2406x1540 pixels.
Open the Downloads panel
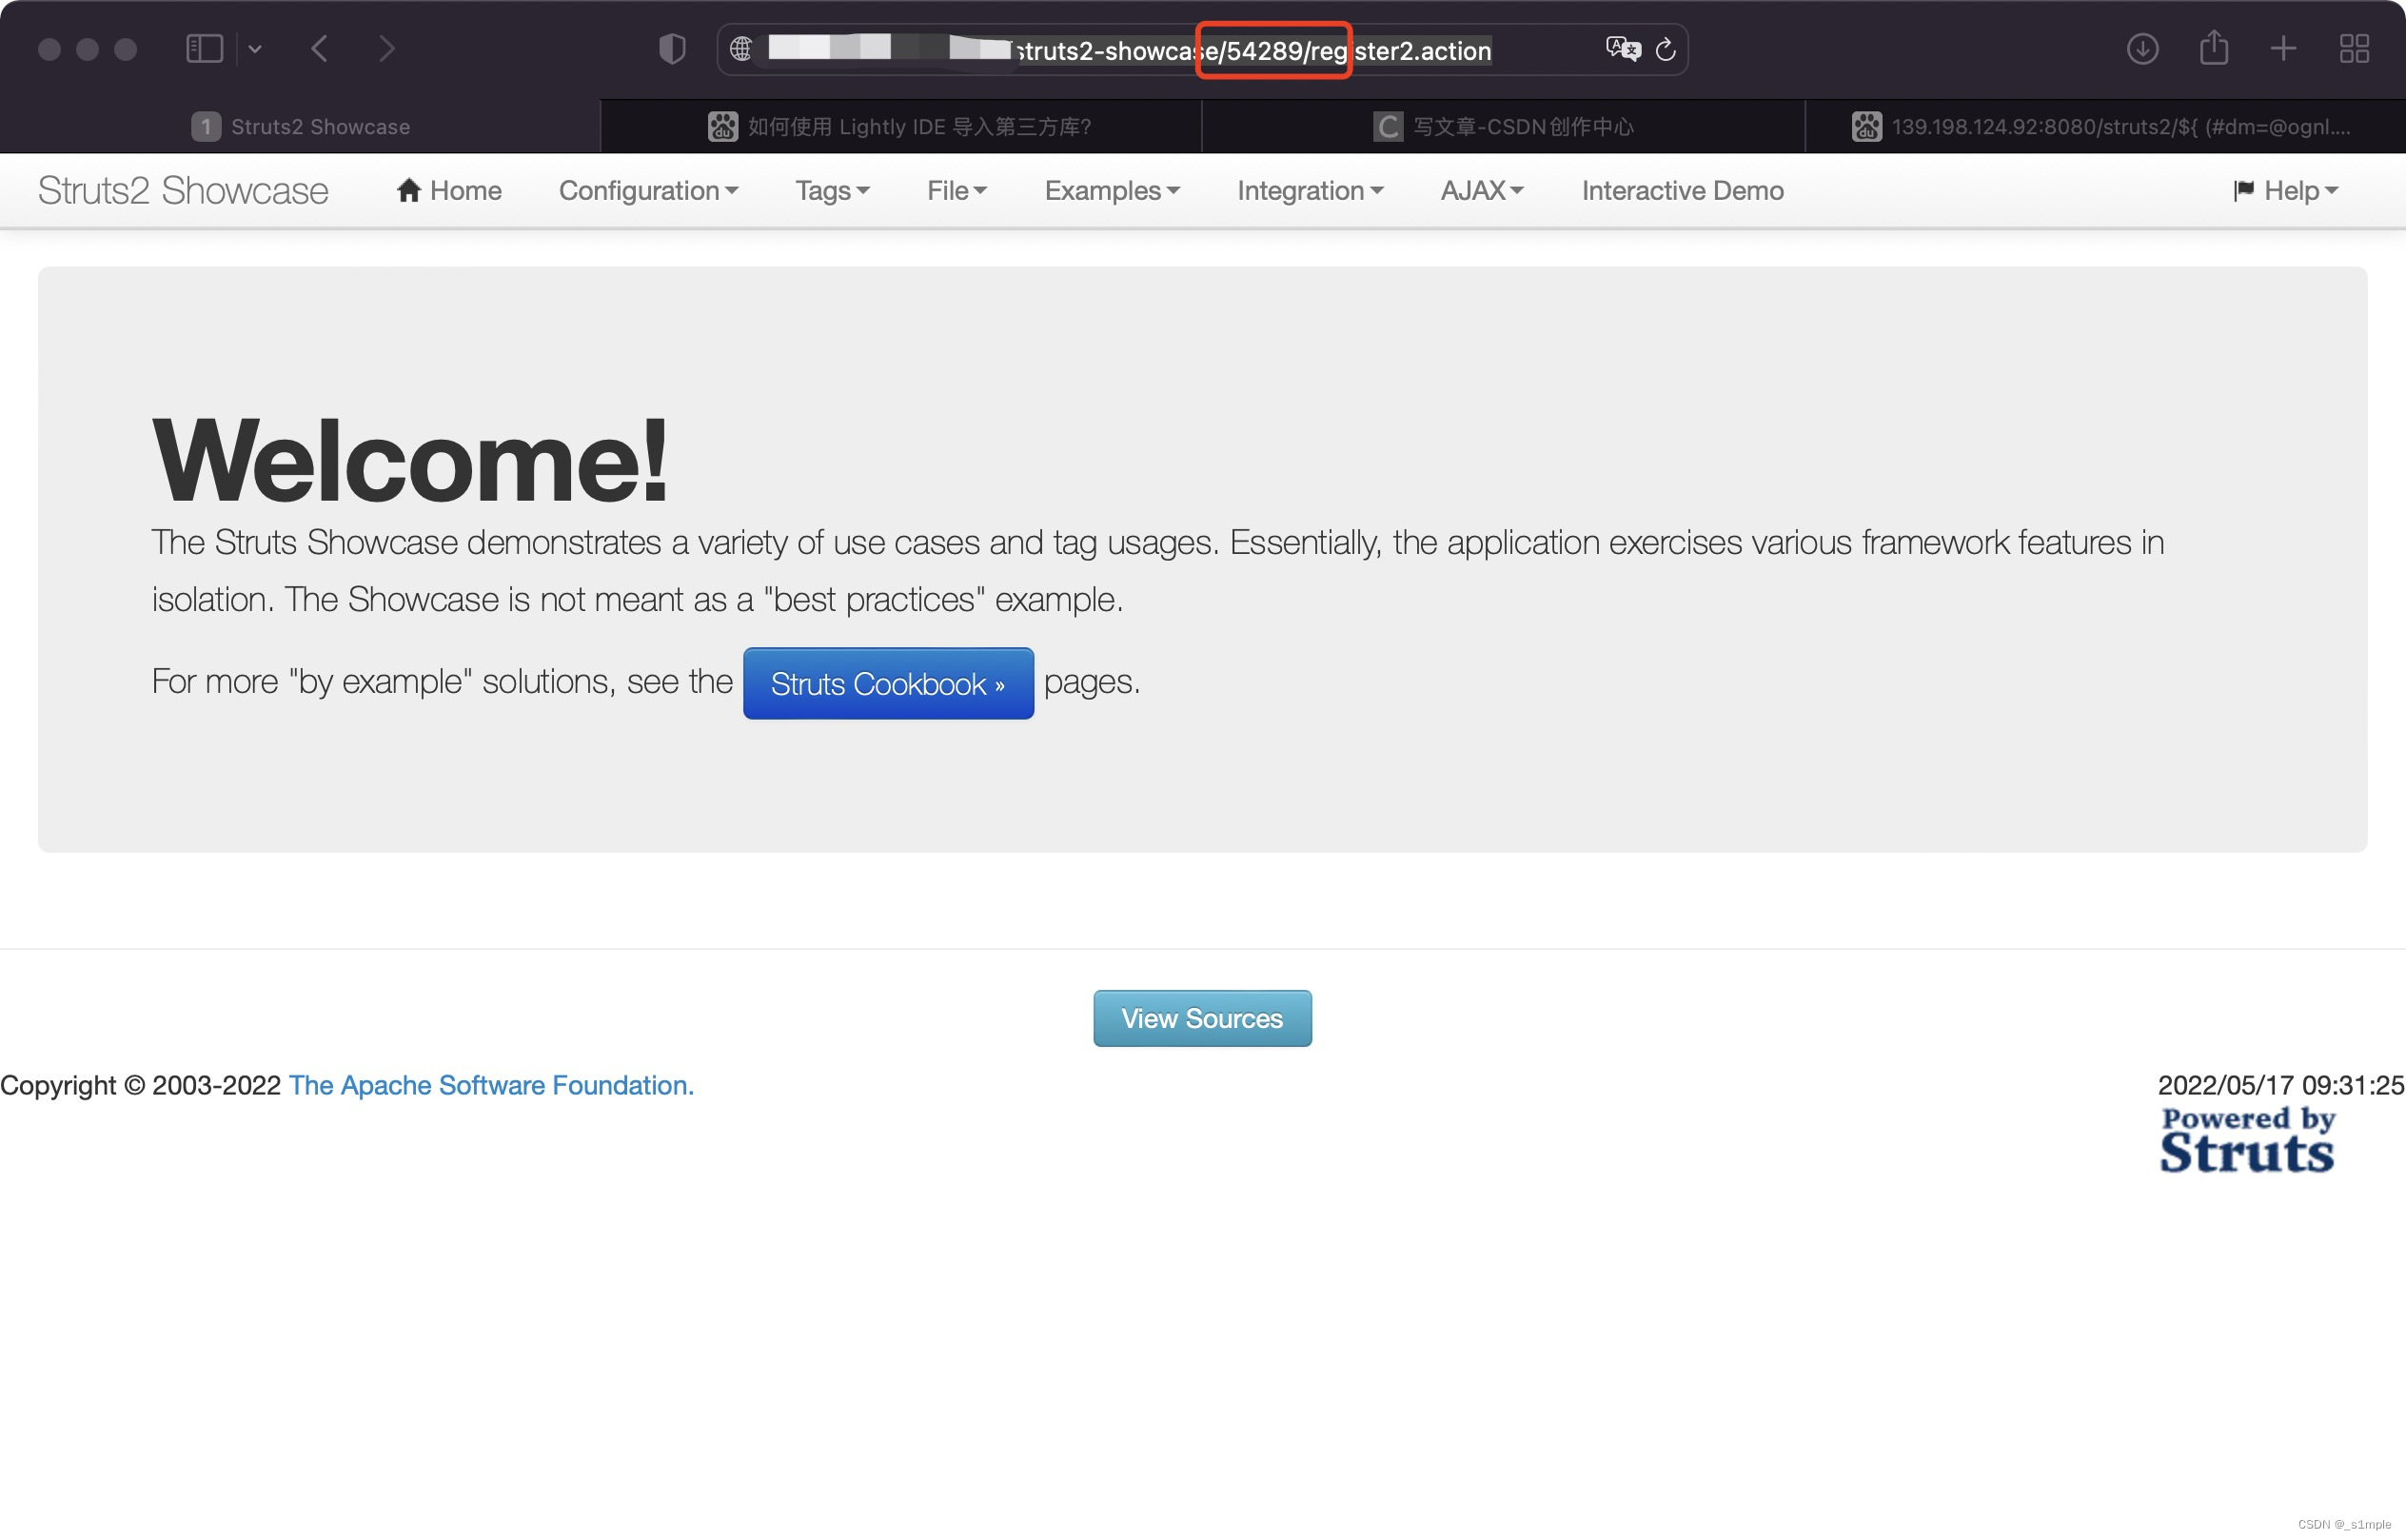click(2143, 48)
